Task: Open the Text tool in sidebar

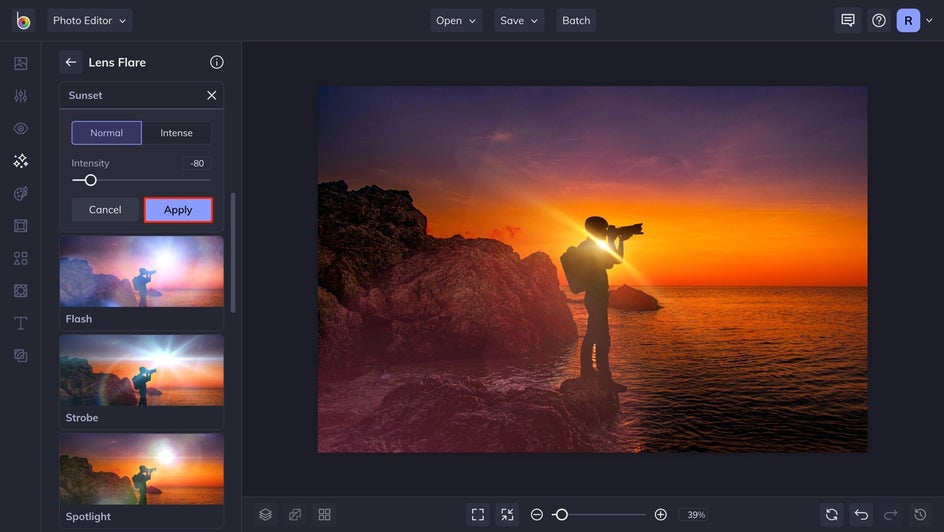Action: [x=20, y=323]
